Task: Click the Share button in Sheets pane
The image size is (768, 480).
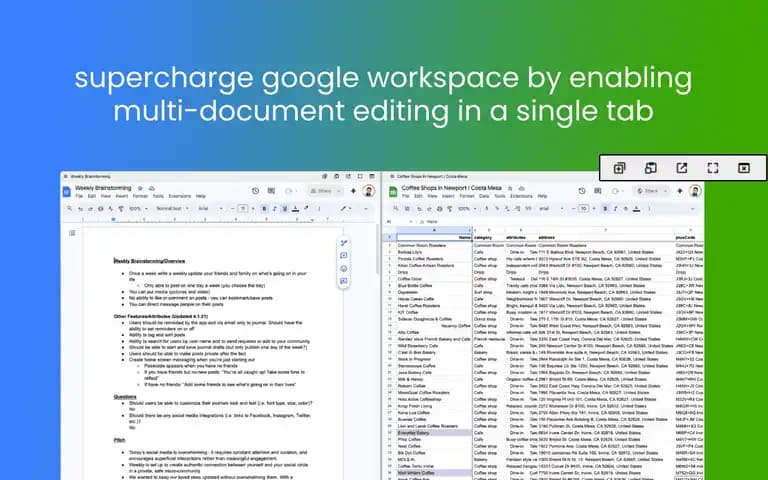Action: coord(648,191)
